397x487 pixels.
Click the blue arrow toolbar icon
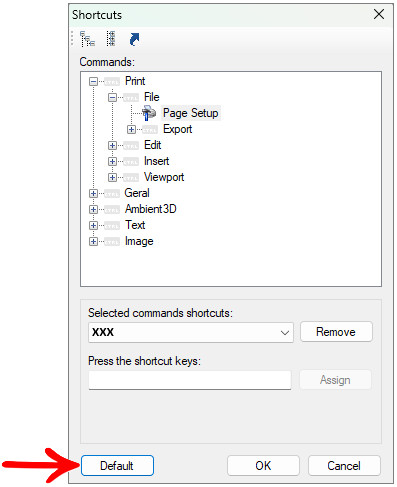pos(134,39)
